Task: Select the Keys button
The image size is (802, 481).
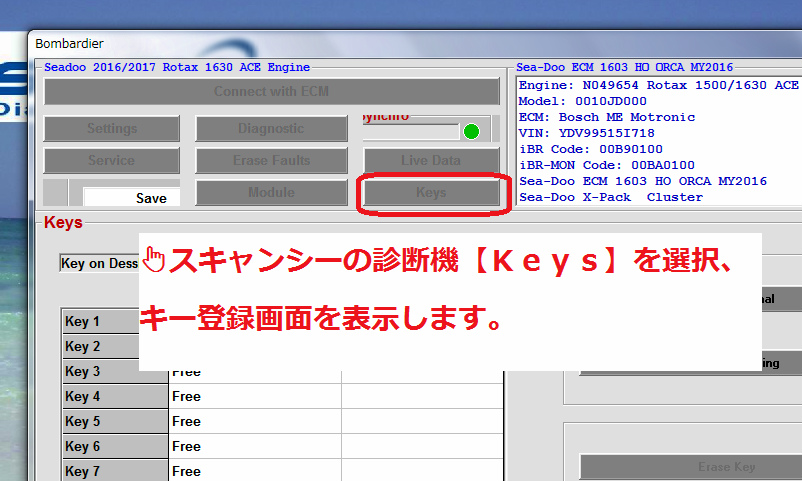Action: click(x=431, y=193)
